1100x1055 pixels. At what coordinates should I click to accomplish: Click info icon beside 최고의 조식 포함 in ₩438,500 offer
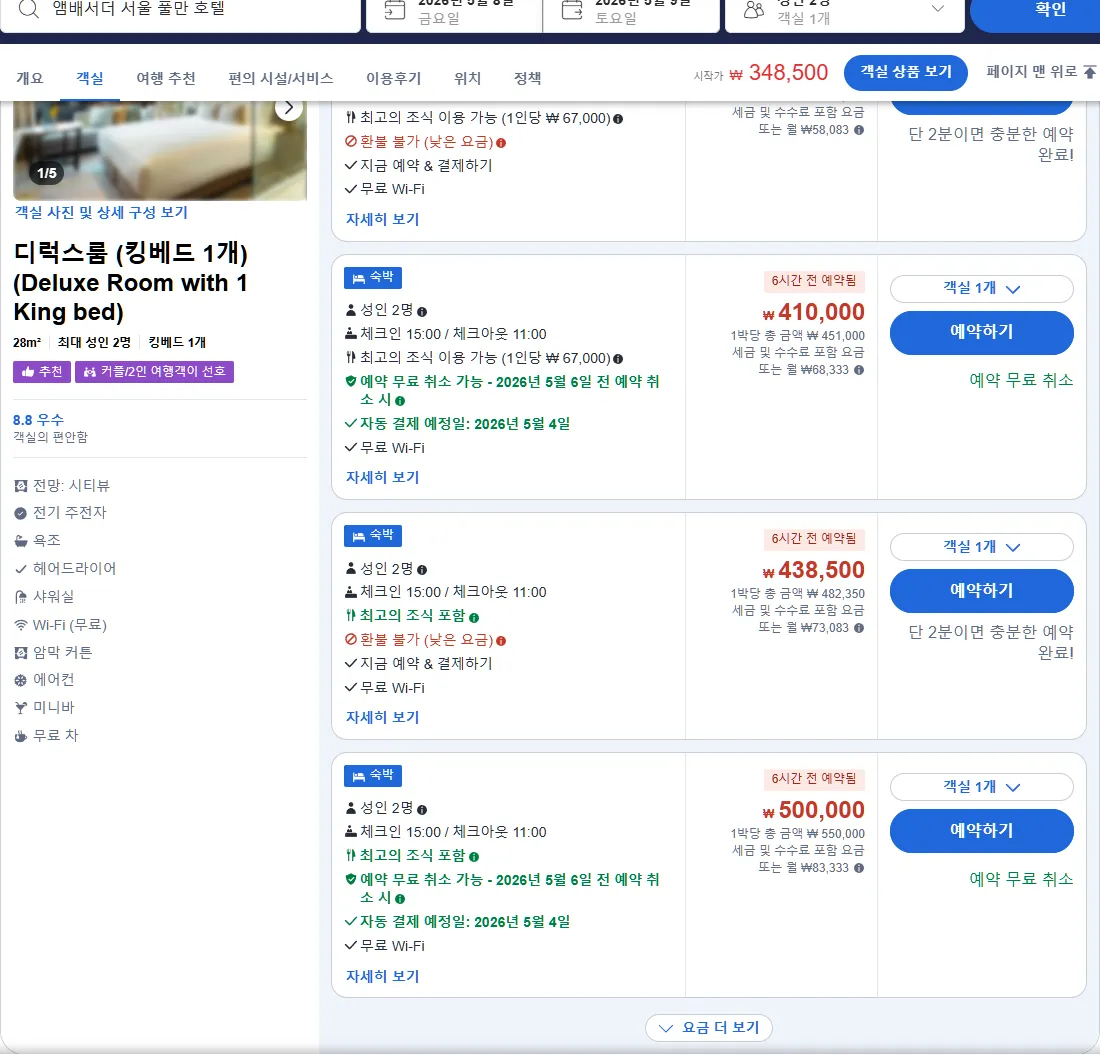click(x=474, y=617)
